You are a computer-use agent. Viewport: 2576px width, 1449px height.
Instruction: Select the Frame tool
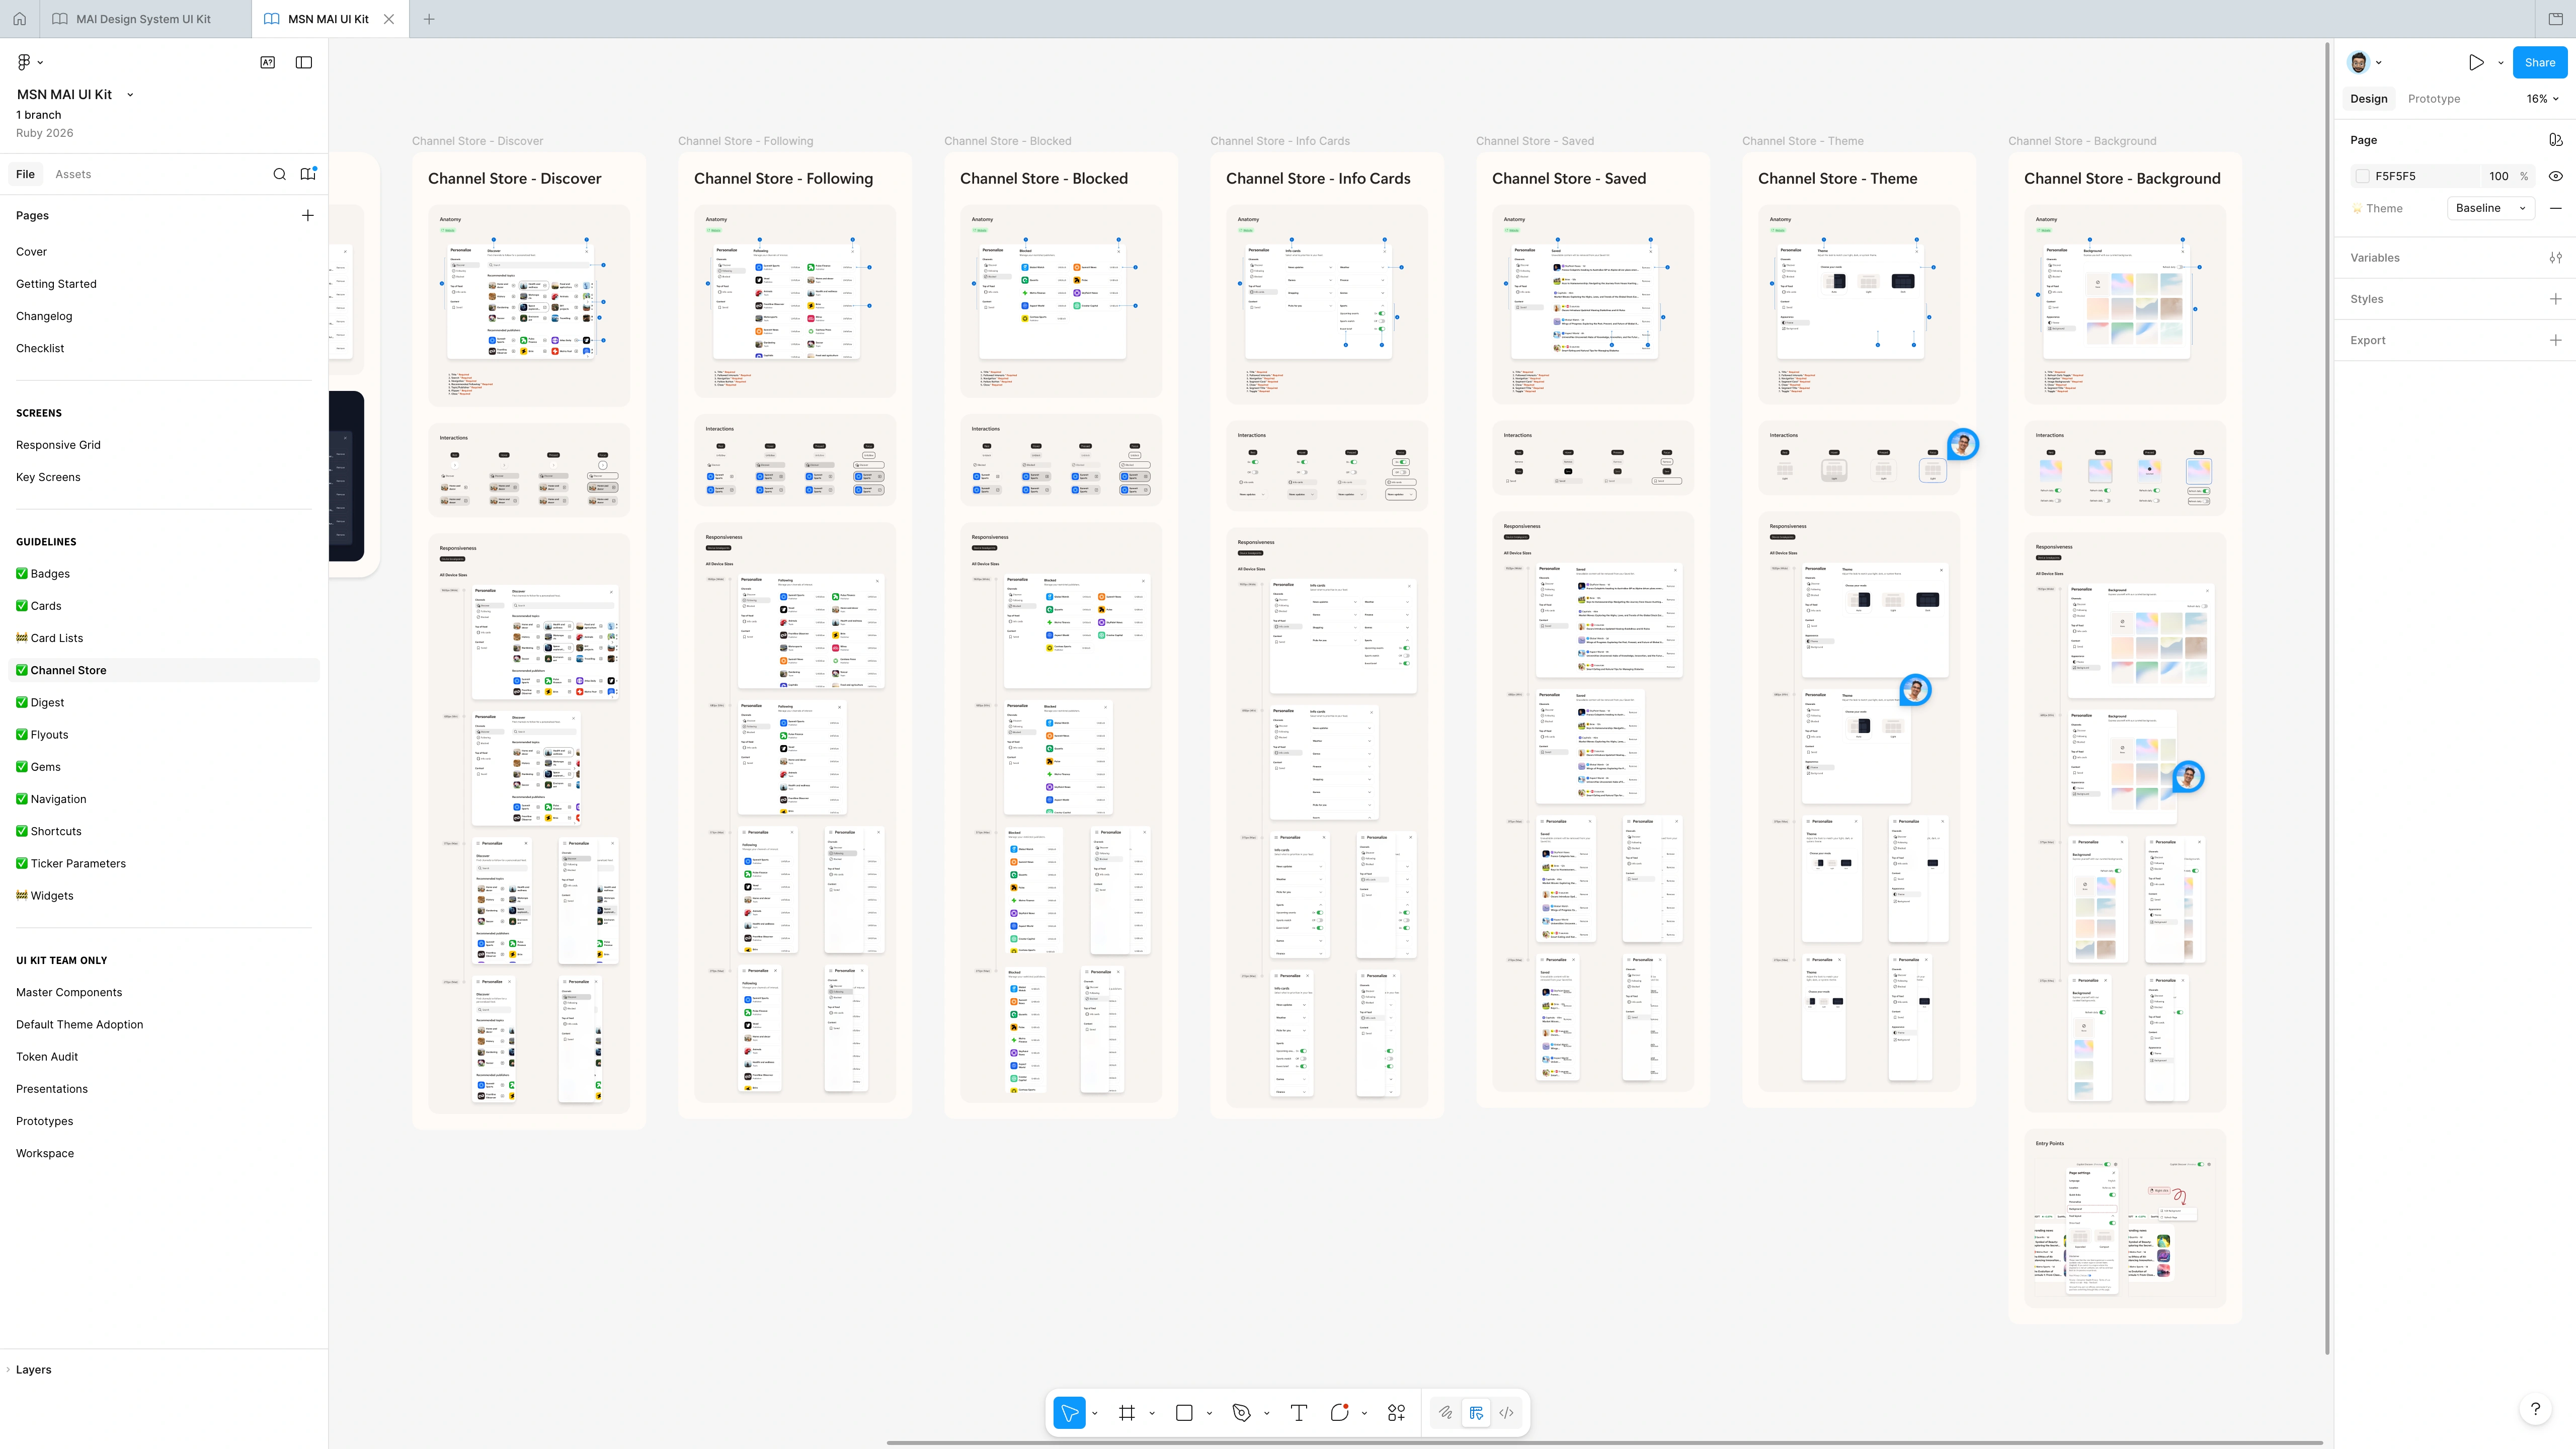pyautogui.click(x=1127, y=1412)
